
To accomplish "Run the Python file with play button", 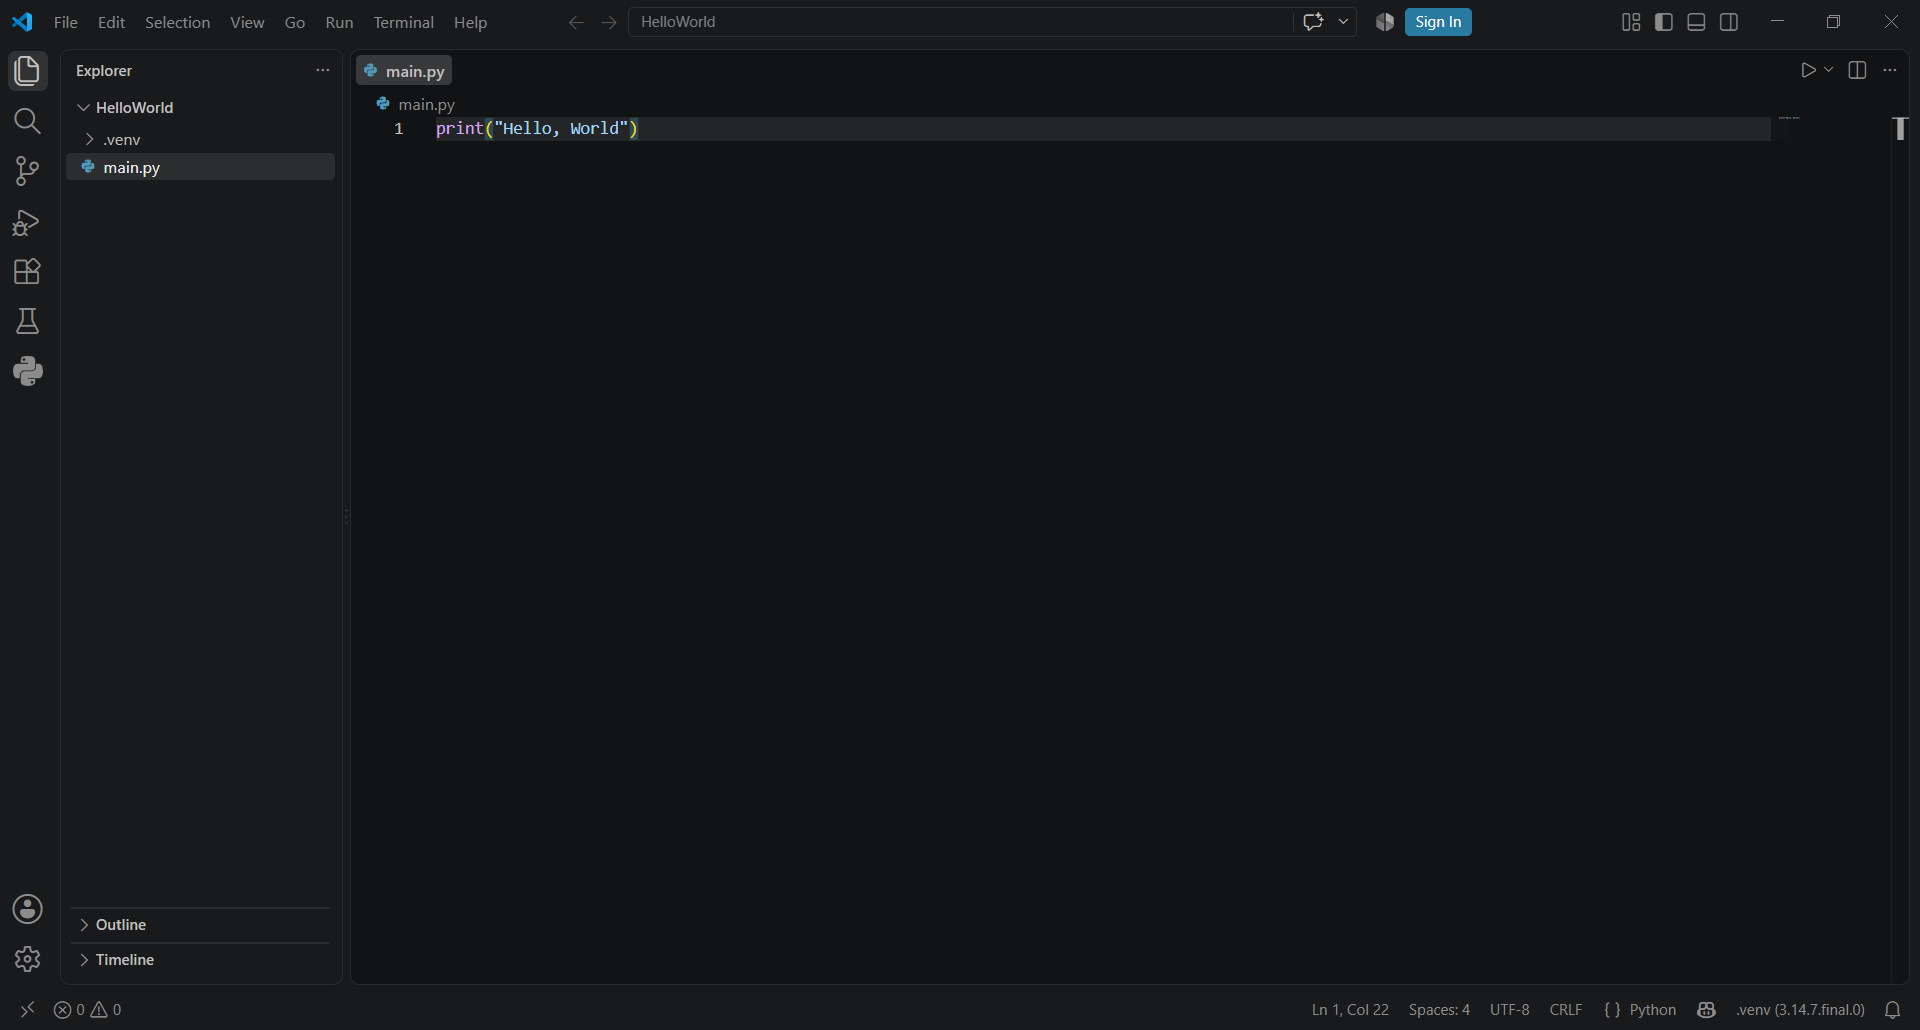I will pyautogui.click(x=1808, y=70).
